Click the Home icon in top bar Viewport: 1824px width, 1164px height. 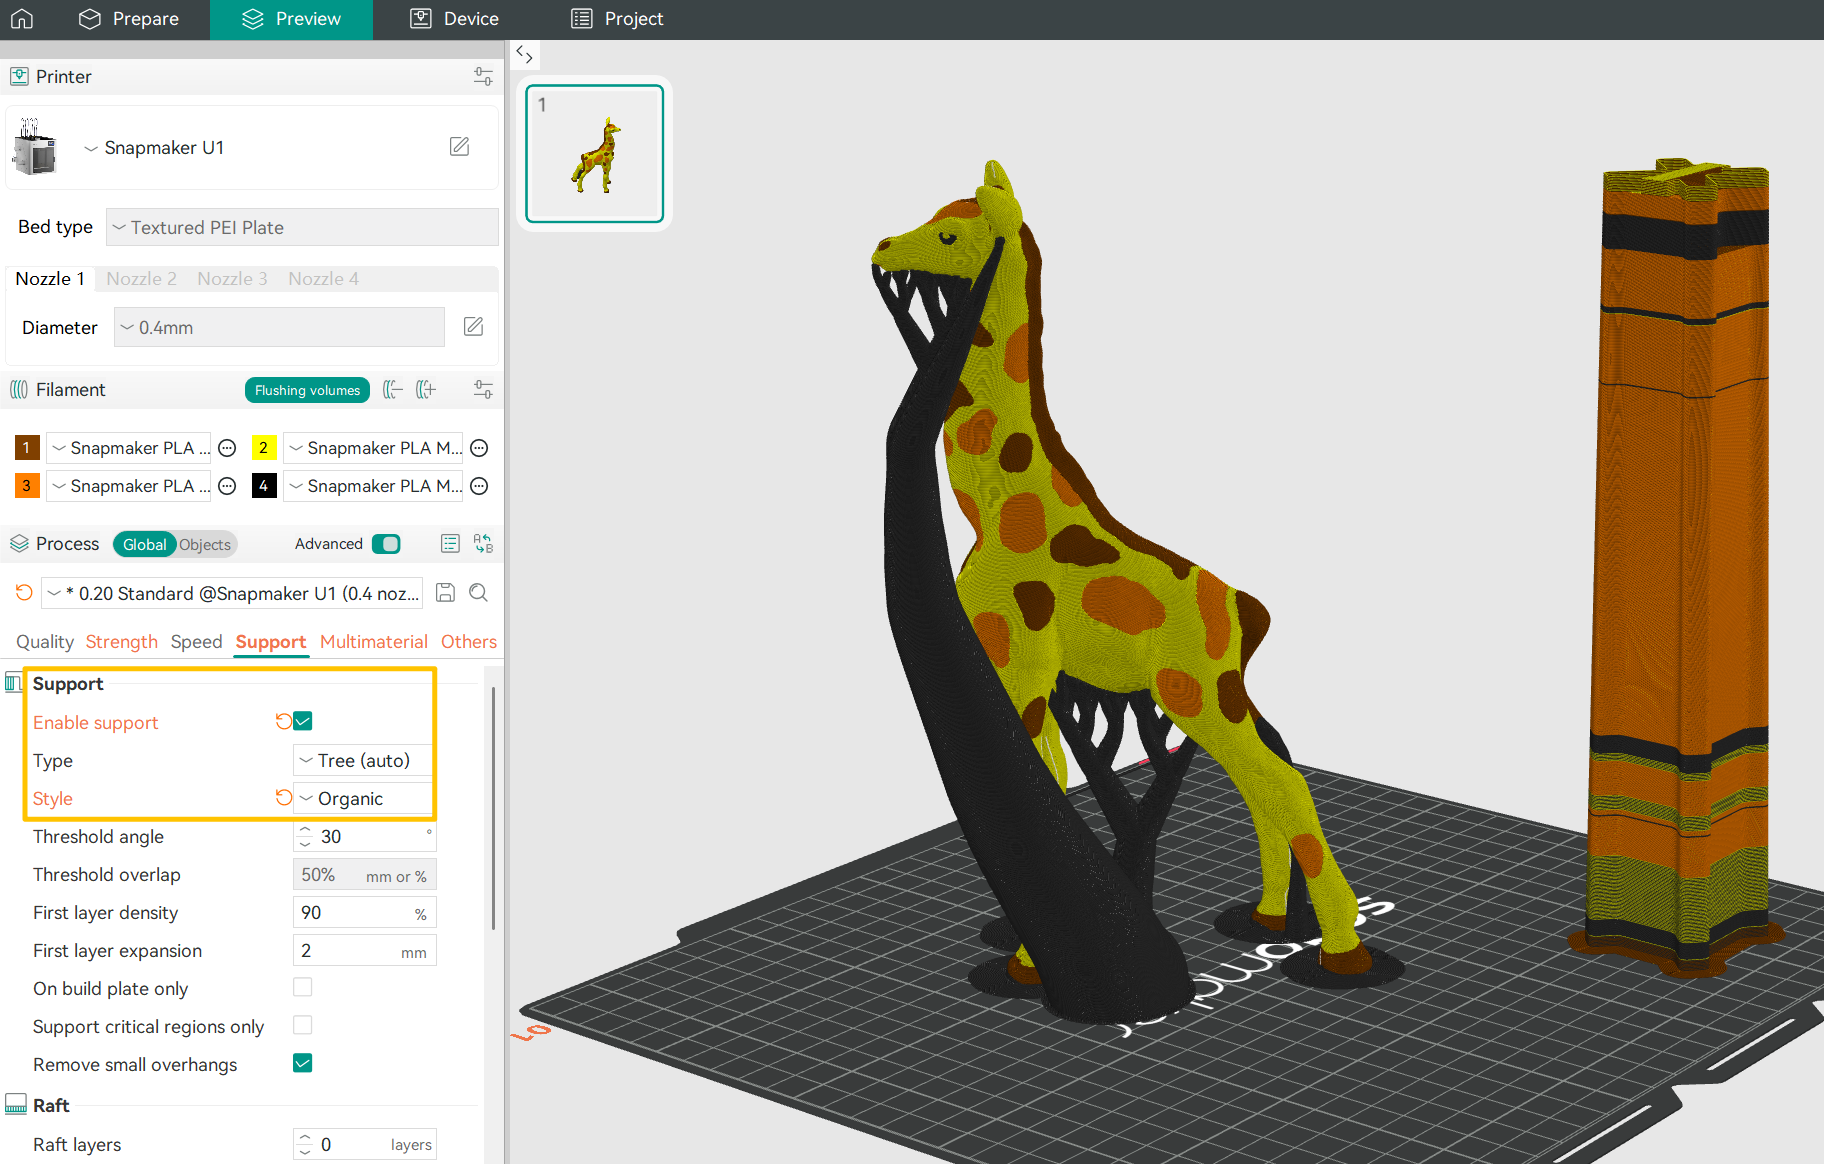click(22, 19)
